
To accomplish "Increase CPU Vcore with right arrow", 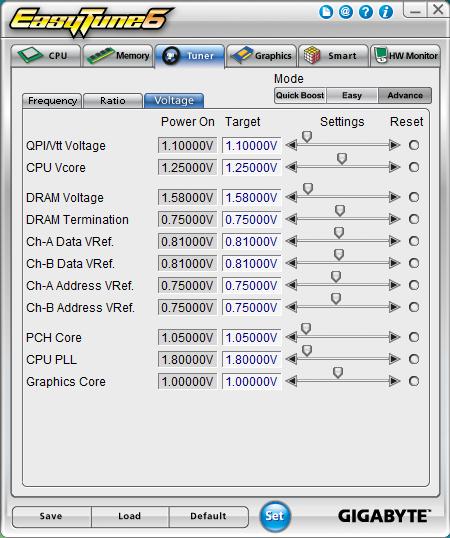I will tap(395, 167).
